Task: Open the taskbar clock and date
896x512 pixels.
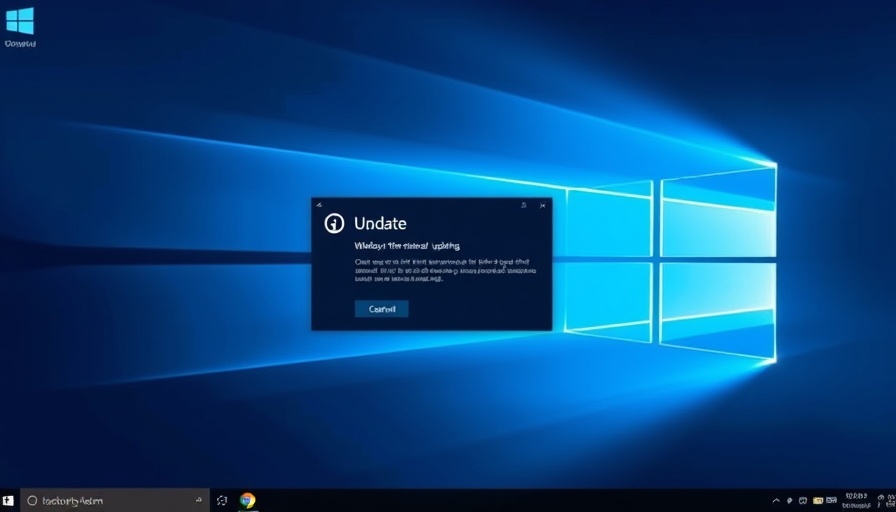Action: coord(856,501)
